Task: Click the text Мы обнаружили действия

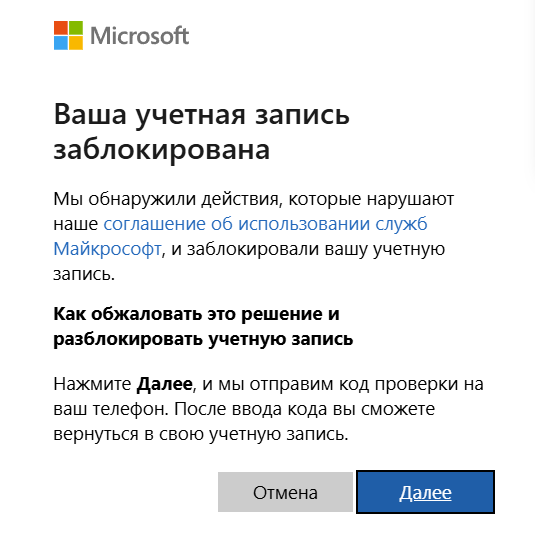Action: click(167, 199)
